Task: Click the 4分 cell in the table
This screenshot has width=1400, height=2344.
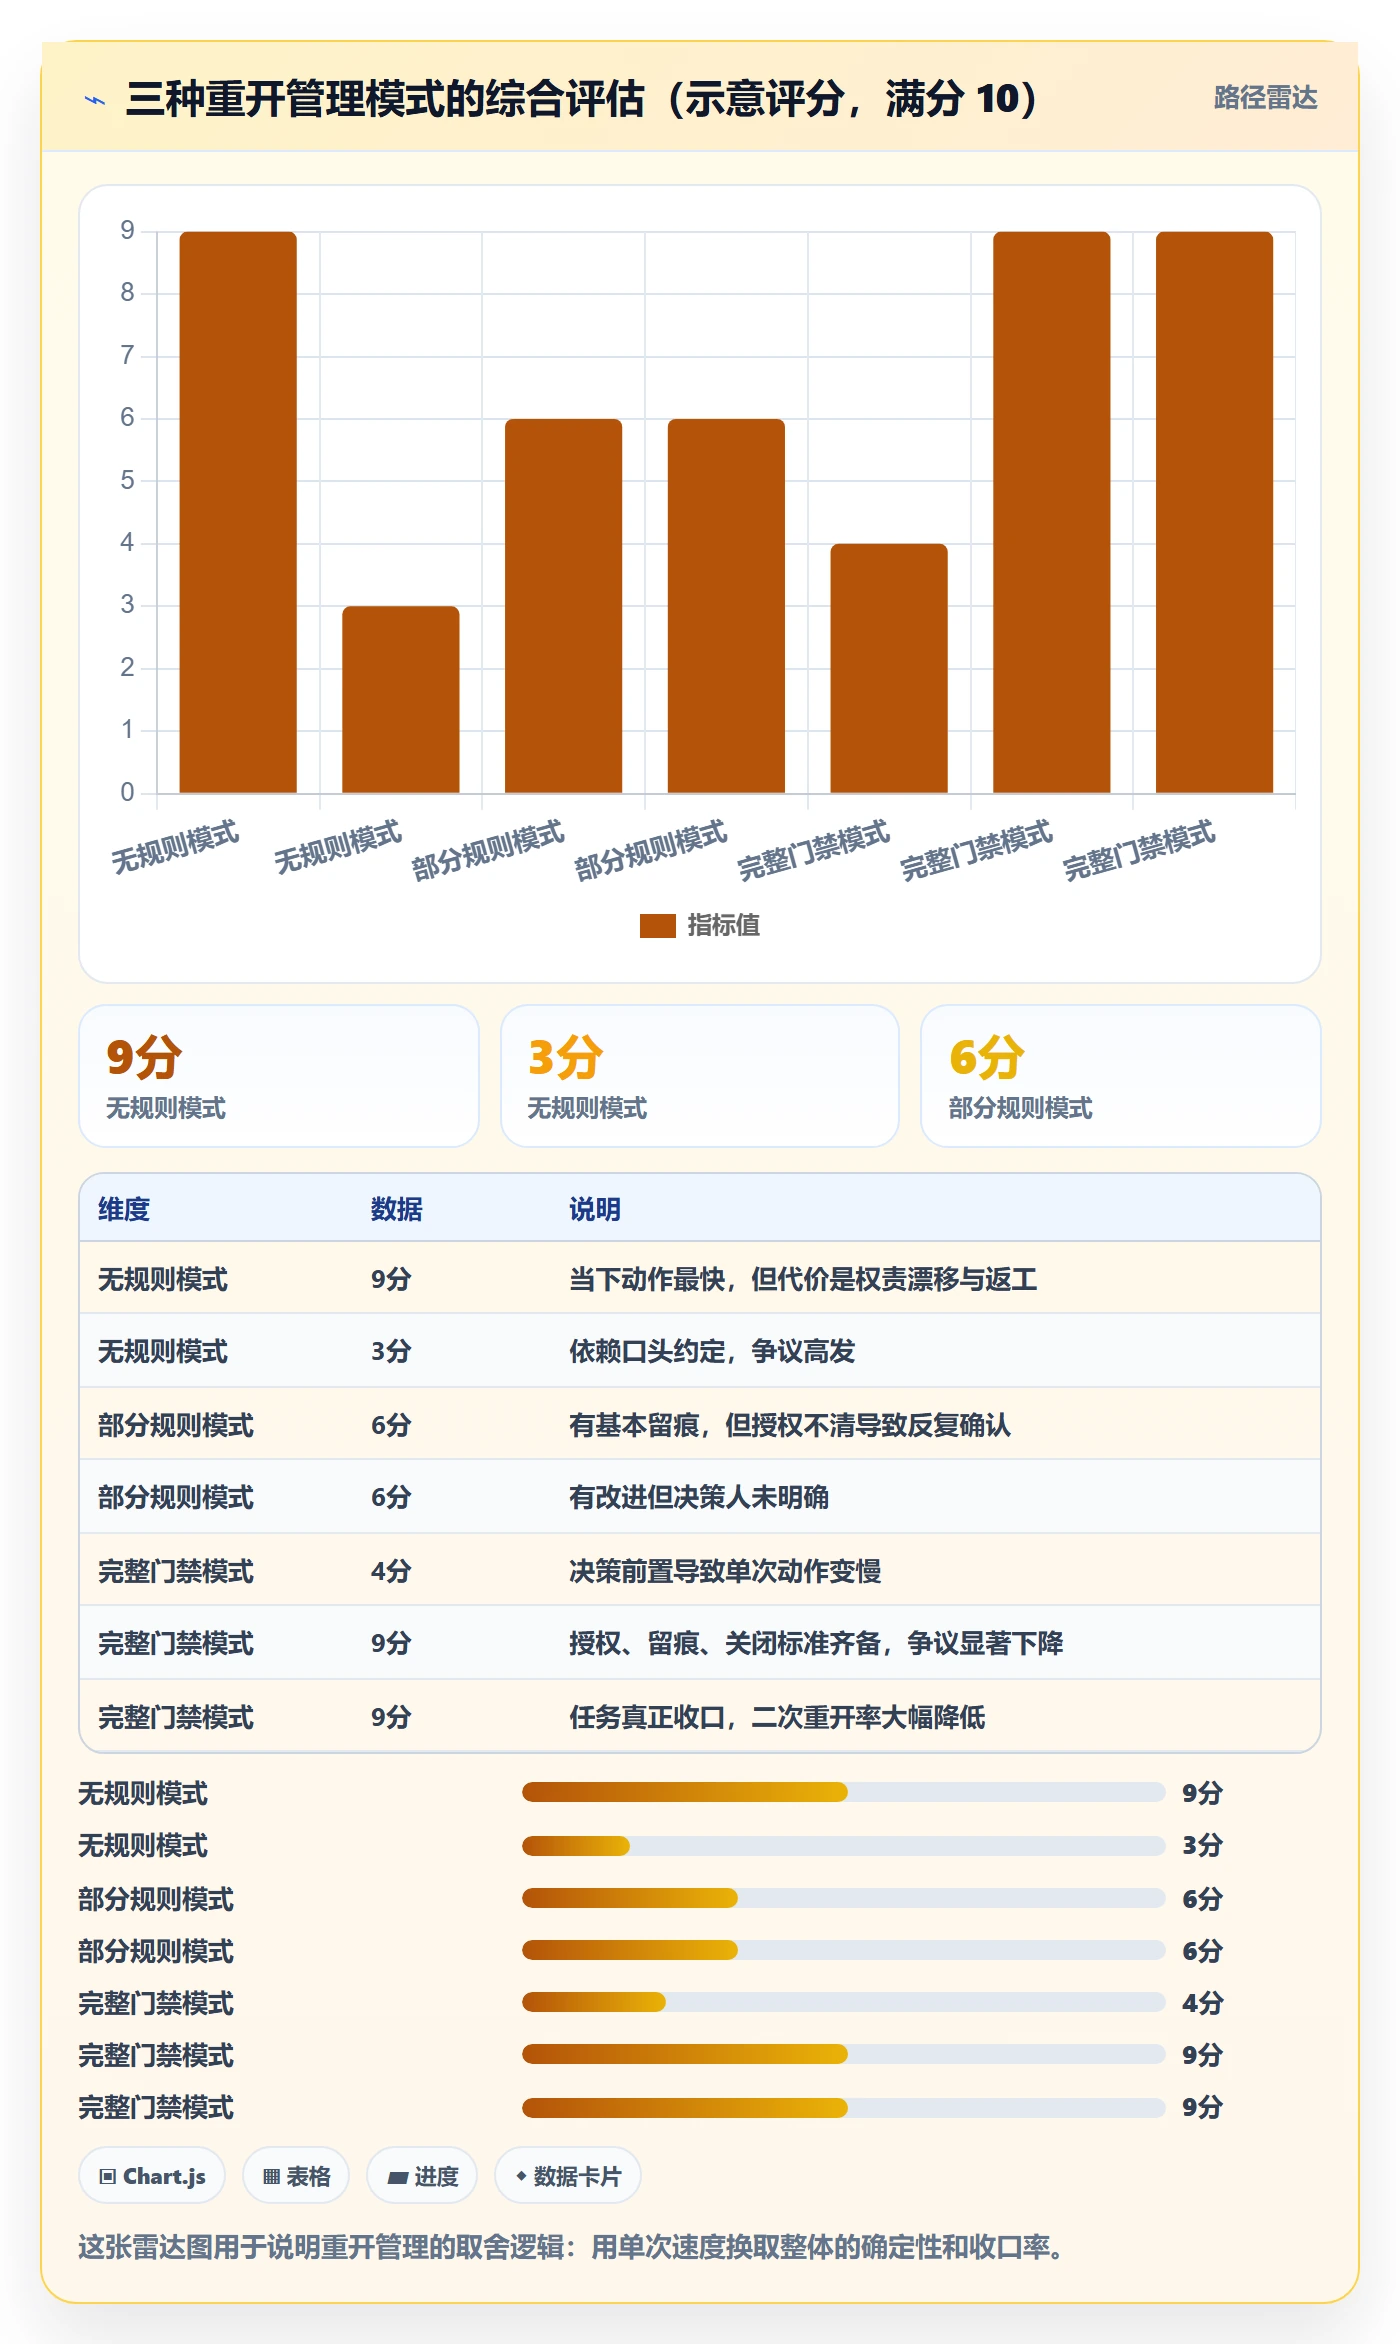Action: pos(391,1571)
